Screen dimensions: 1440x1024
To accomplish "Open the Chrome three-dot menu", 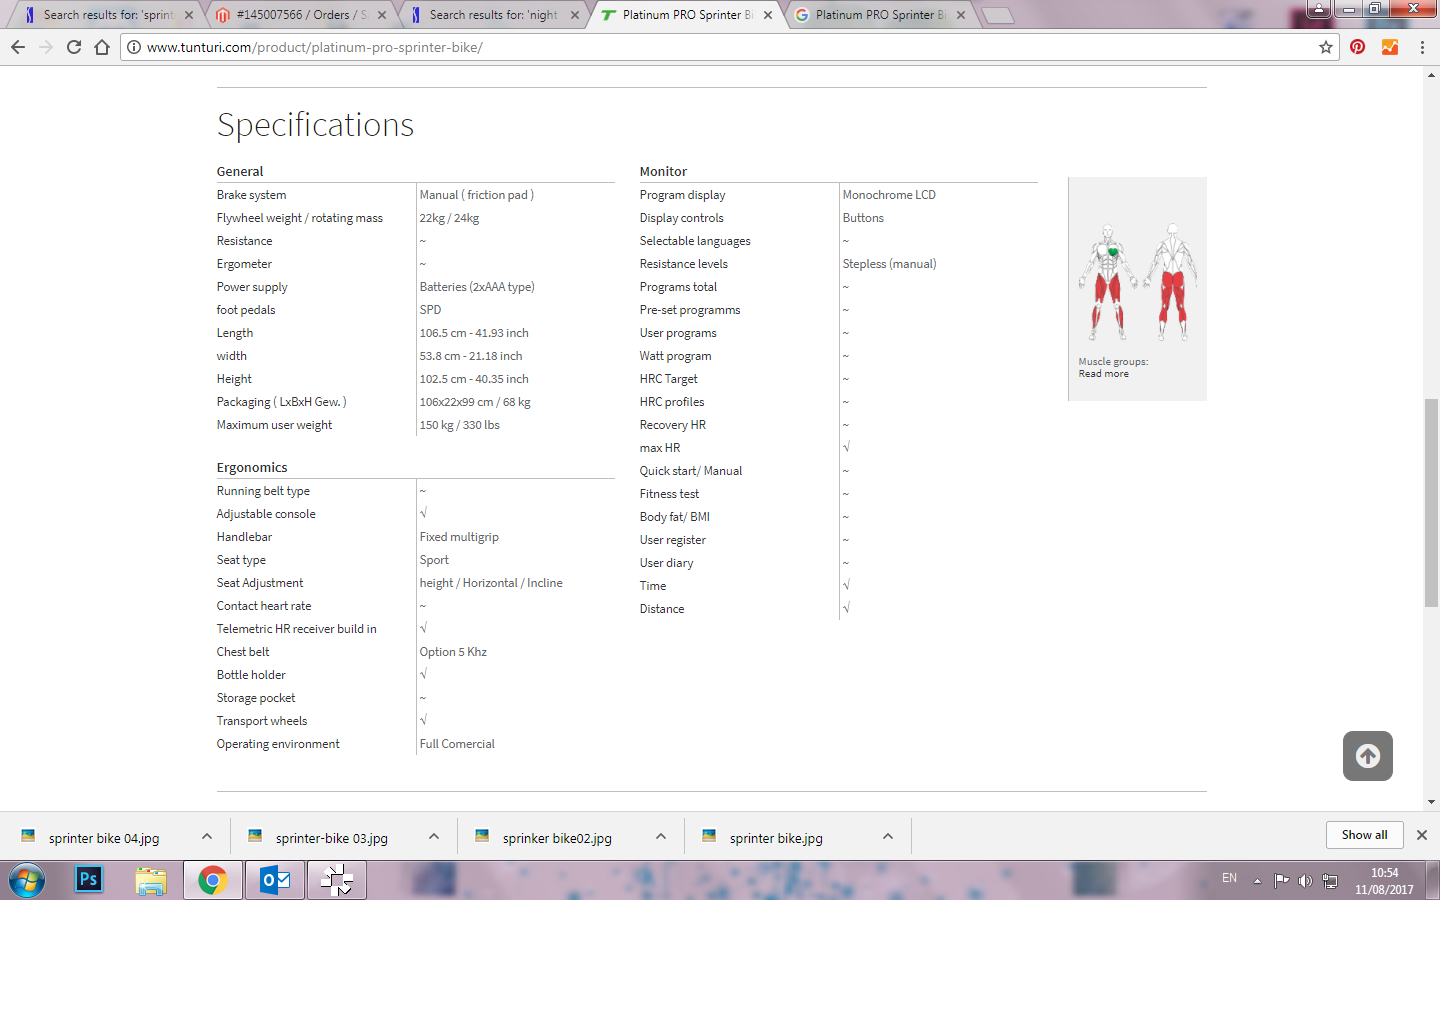I will (x=1421, y=47).
